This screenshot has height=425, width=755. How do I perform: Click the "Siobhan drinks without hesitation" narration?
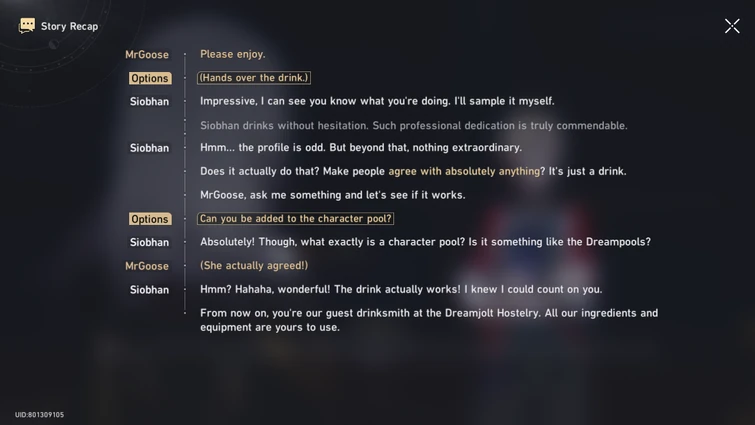pyautogui.click(x=413, y=126)
